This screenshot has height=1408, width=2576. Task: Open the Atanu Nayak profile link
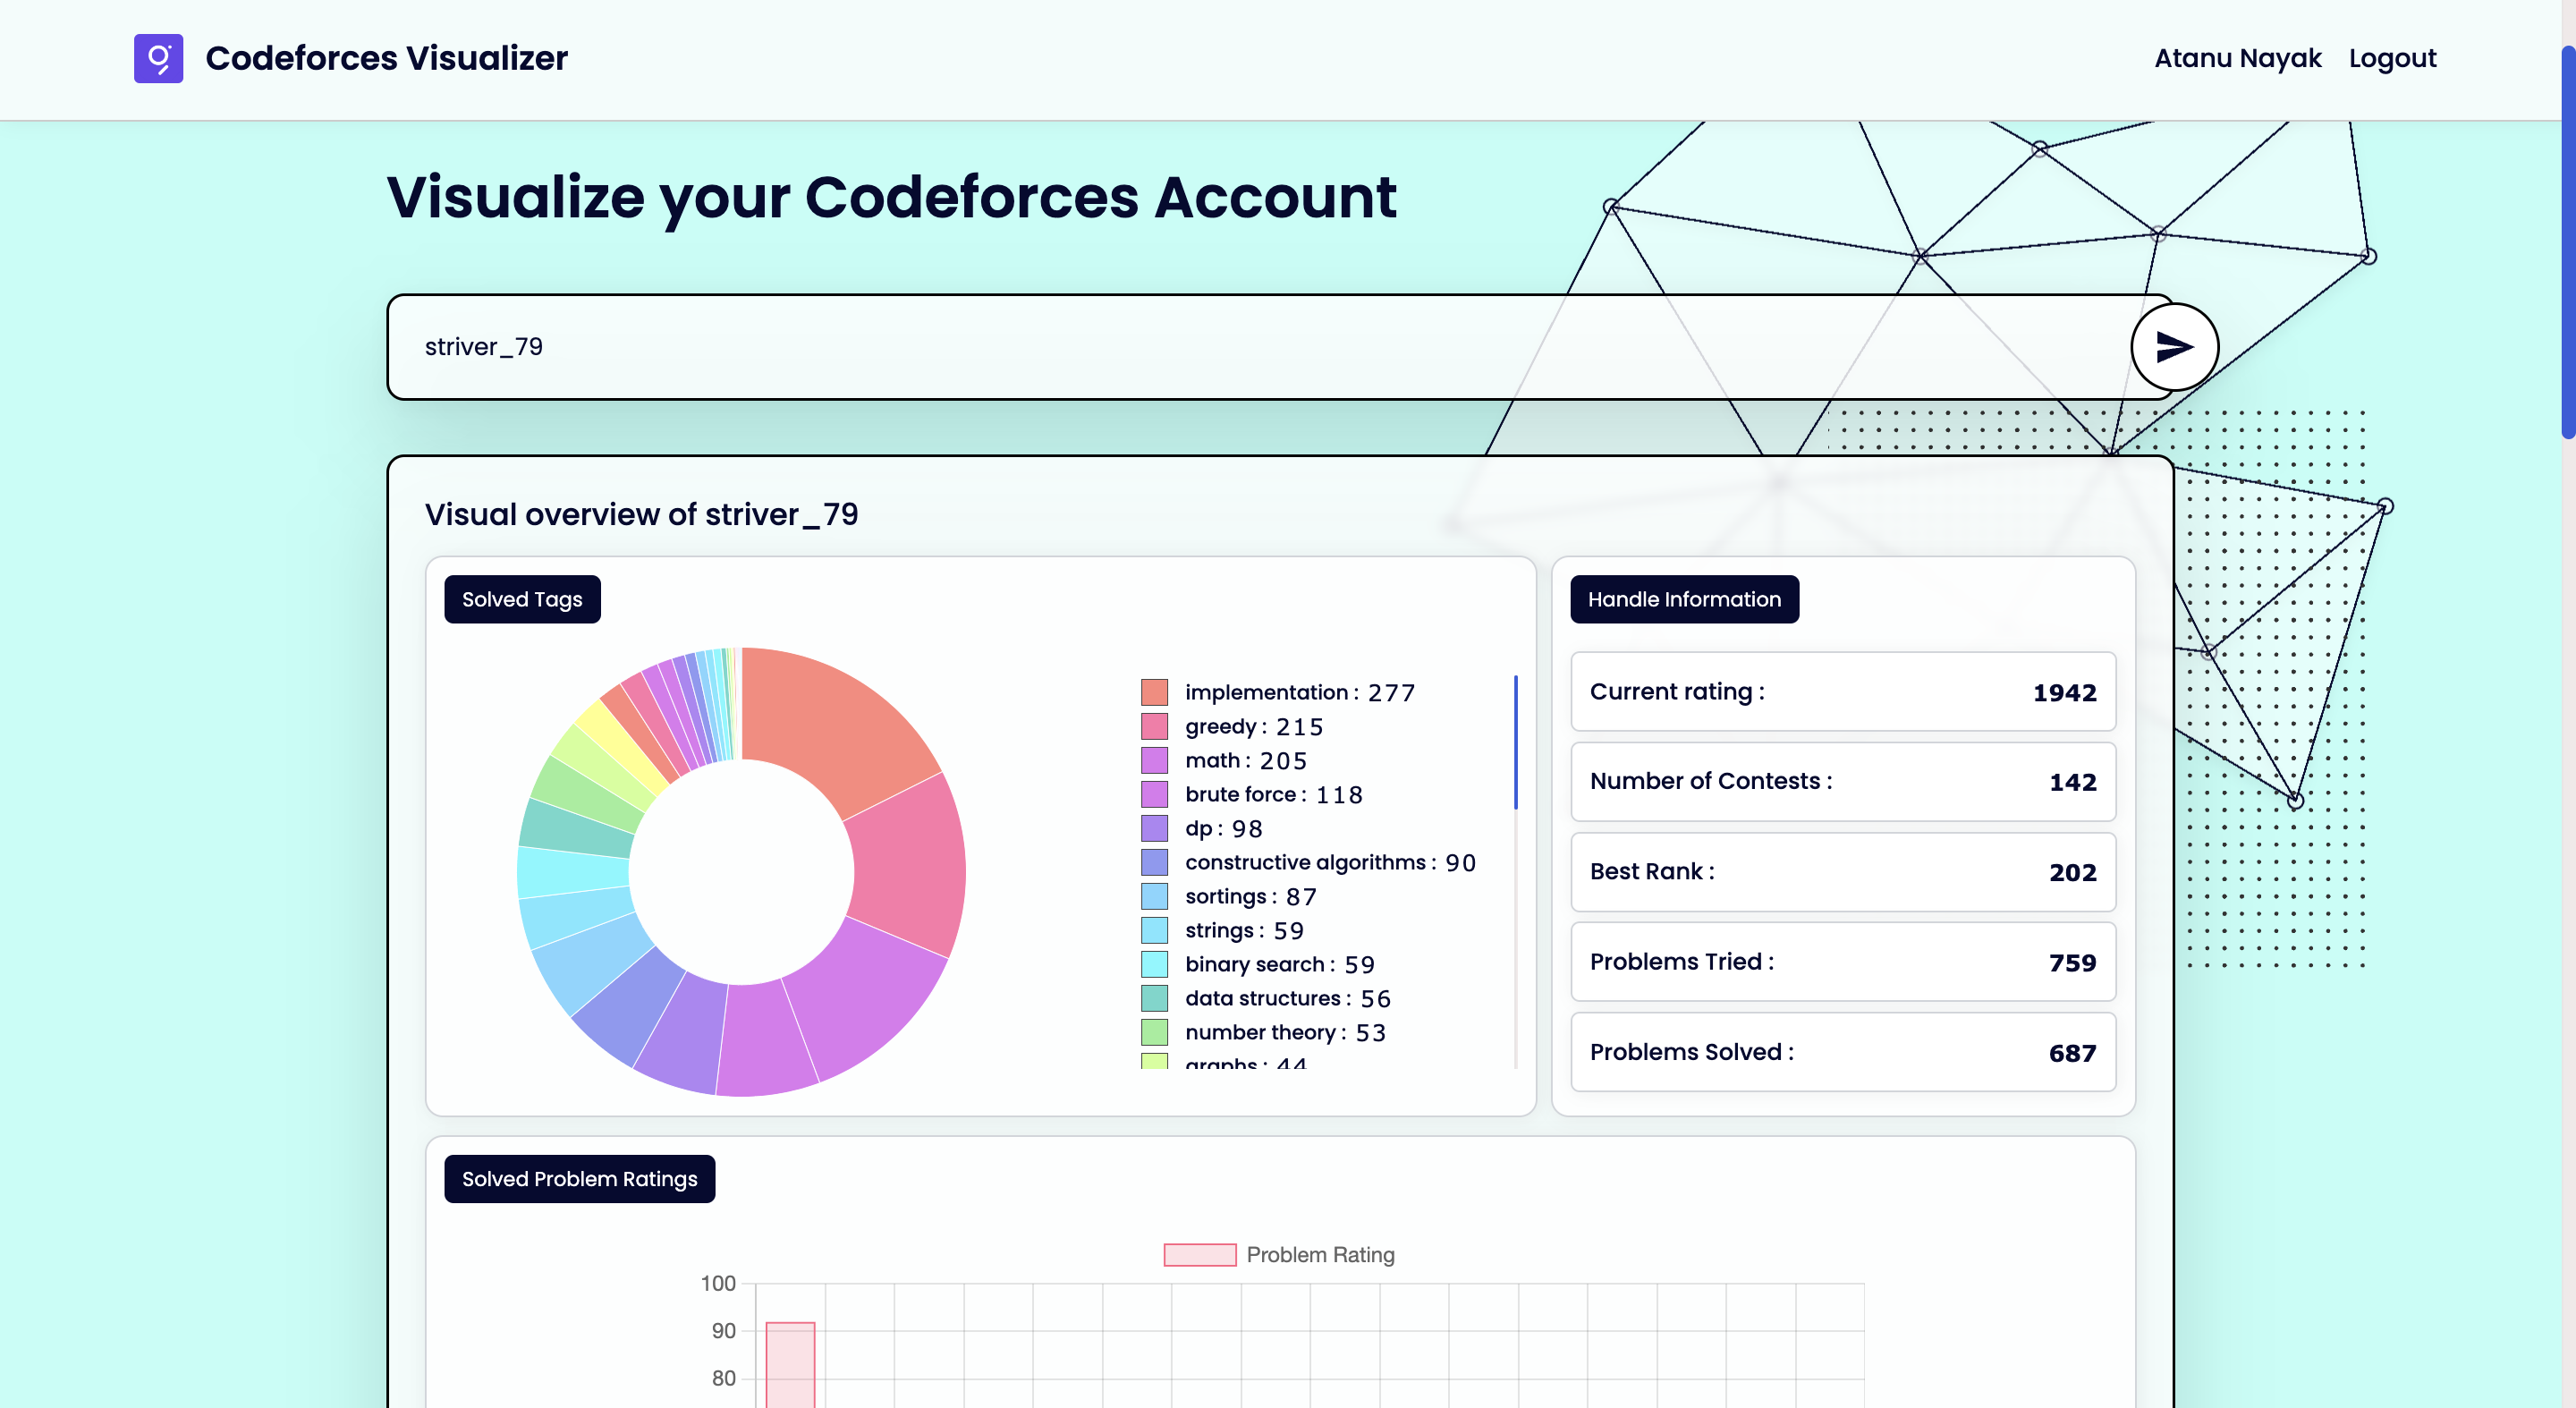pyautogui.click(x=2237, y=58)
